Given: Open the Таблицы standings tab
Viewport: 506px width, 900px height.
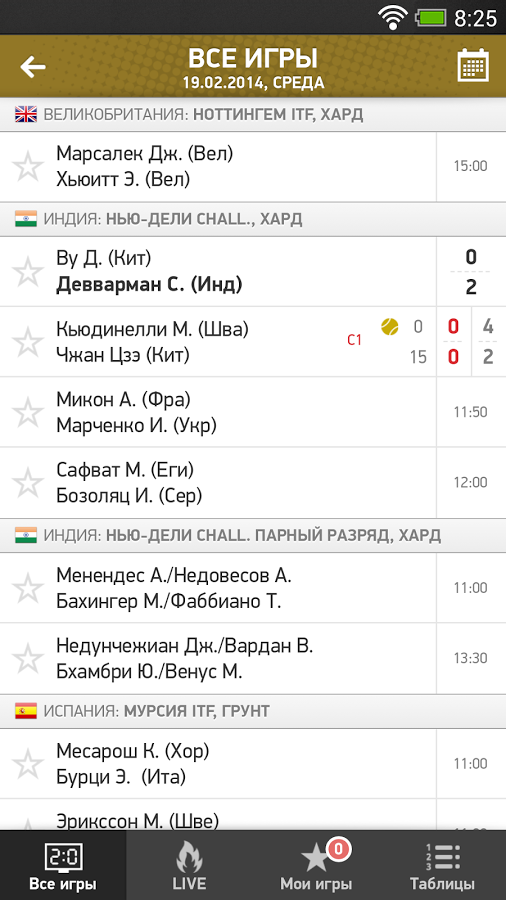Looking at the screenshot, I should (442, 865).
